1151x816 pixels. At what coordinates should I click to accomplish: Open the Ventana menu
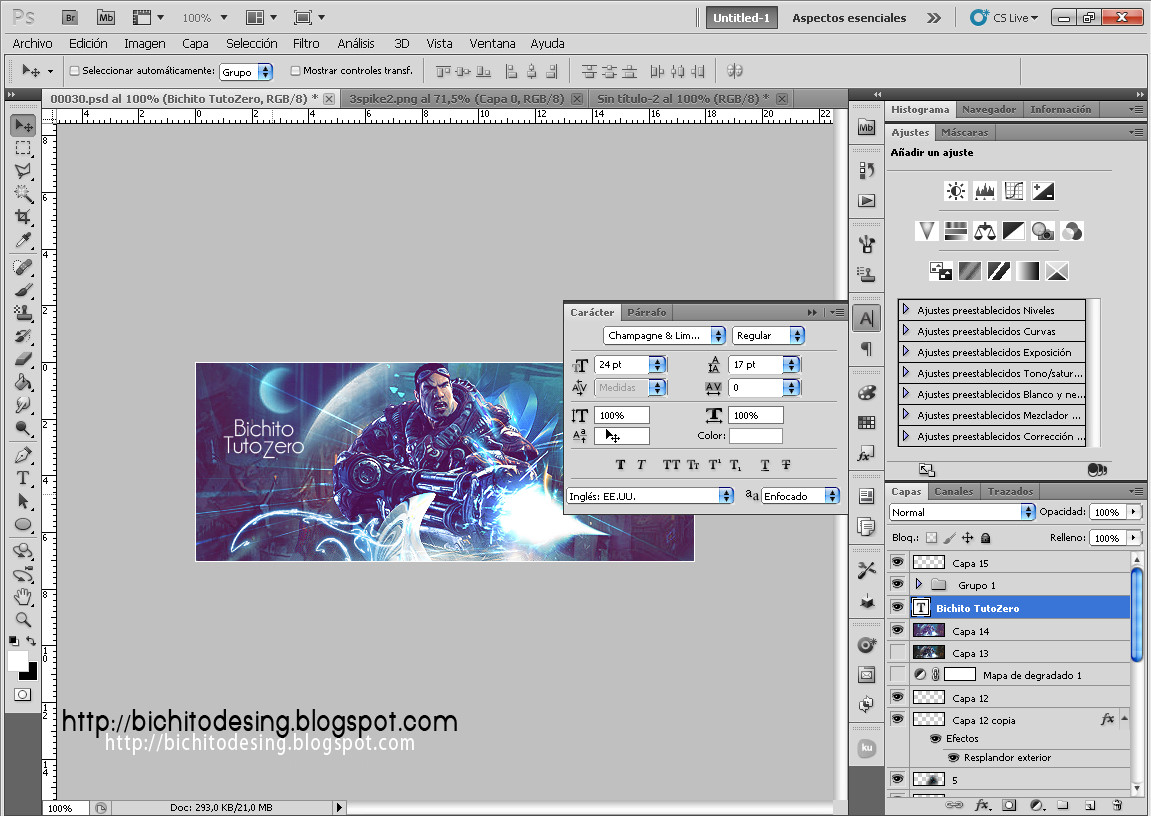[492, 43]
